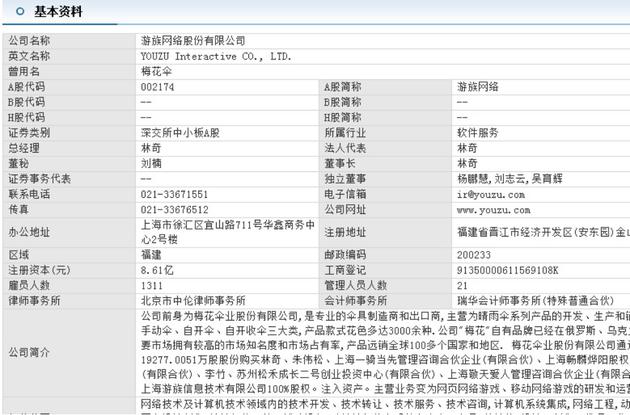Select phone number 021-33671551
630x415 pixels.
pos(174,194)
